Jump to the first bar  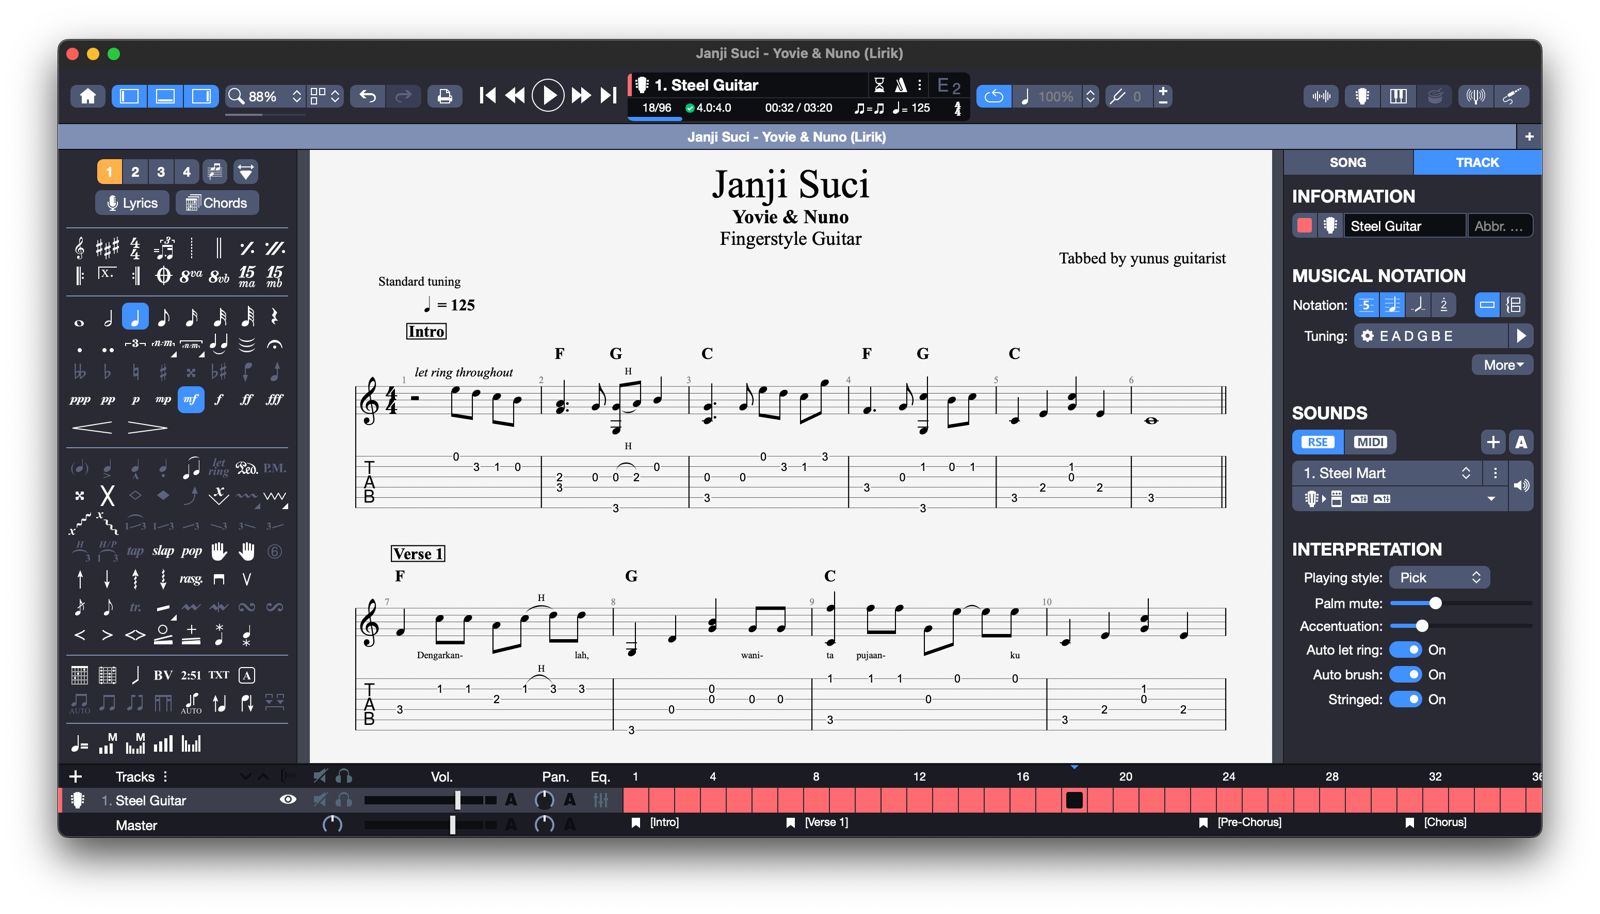[x=487, y=96]
